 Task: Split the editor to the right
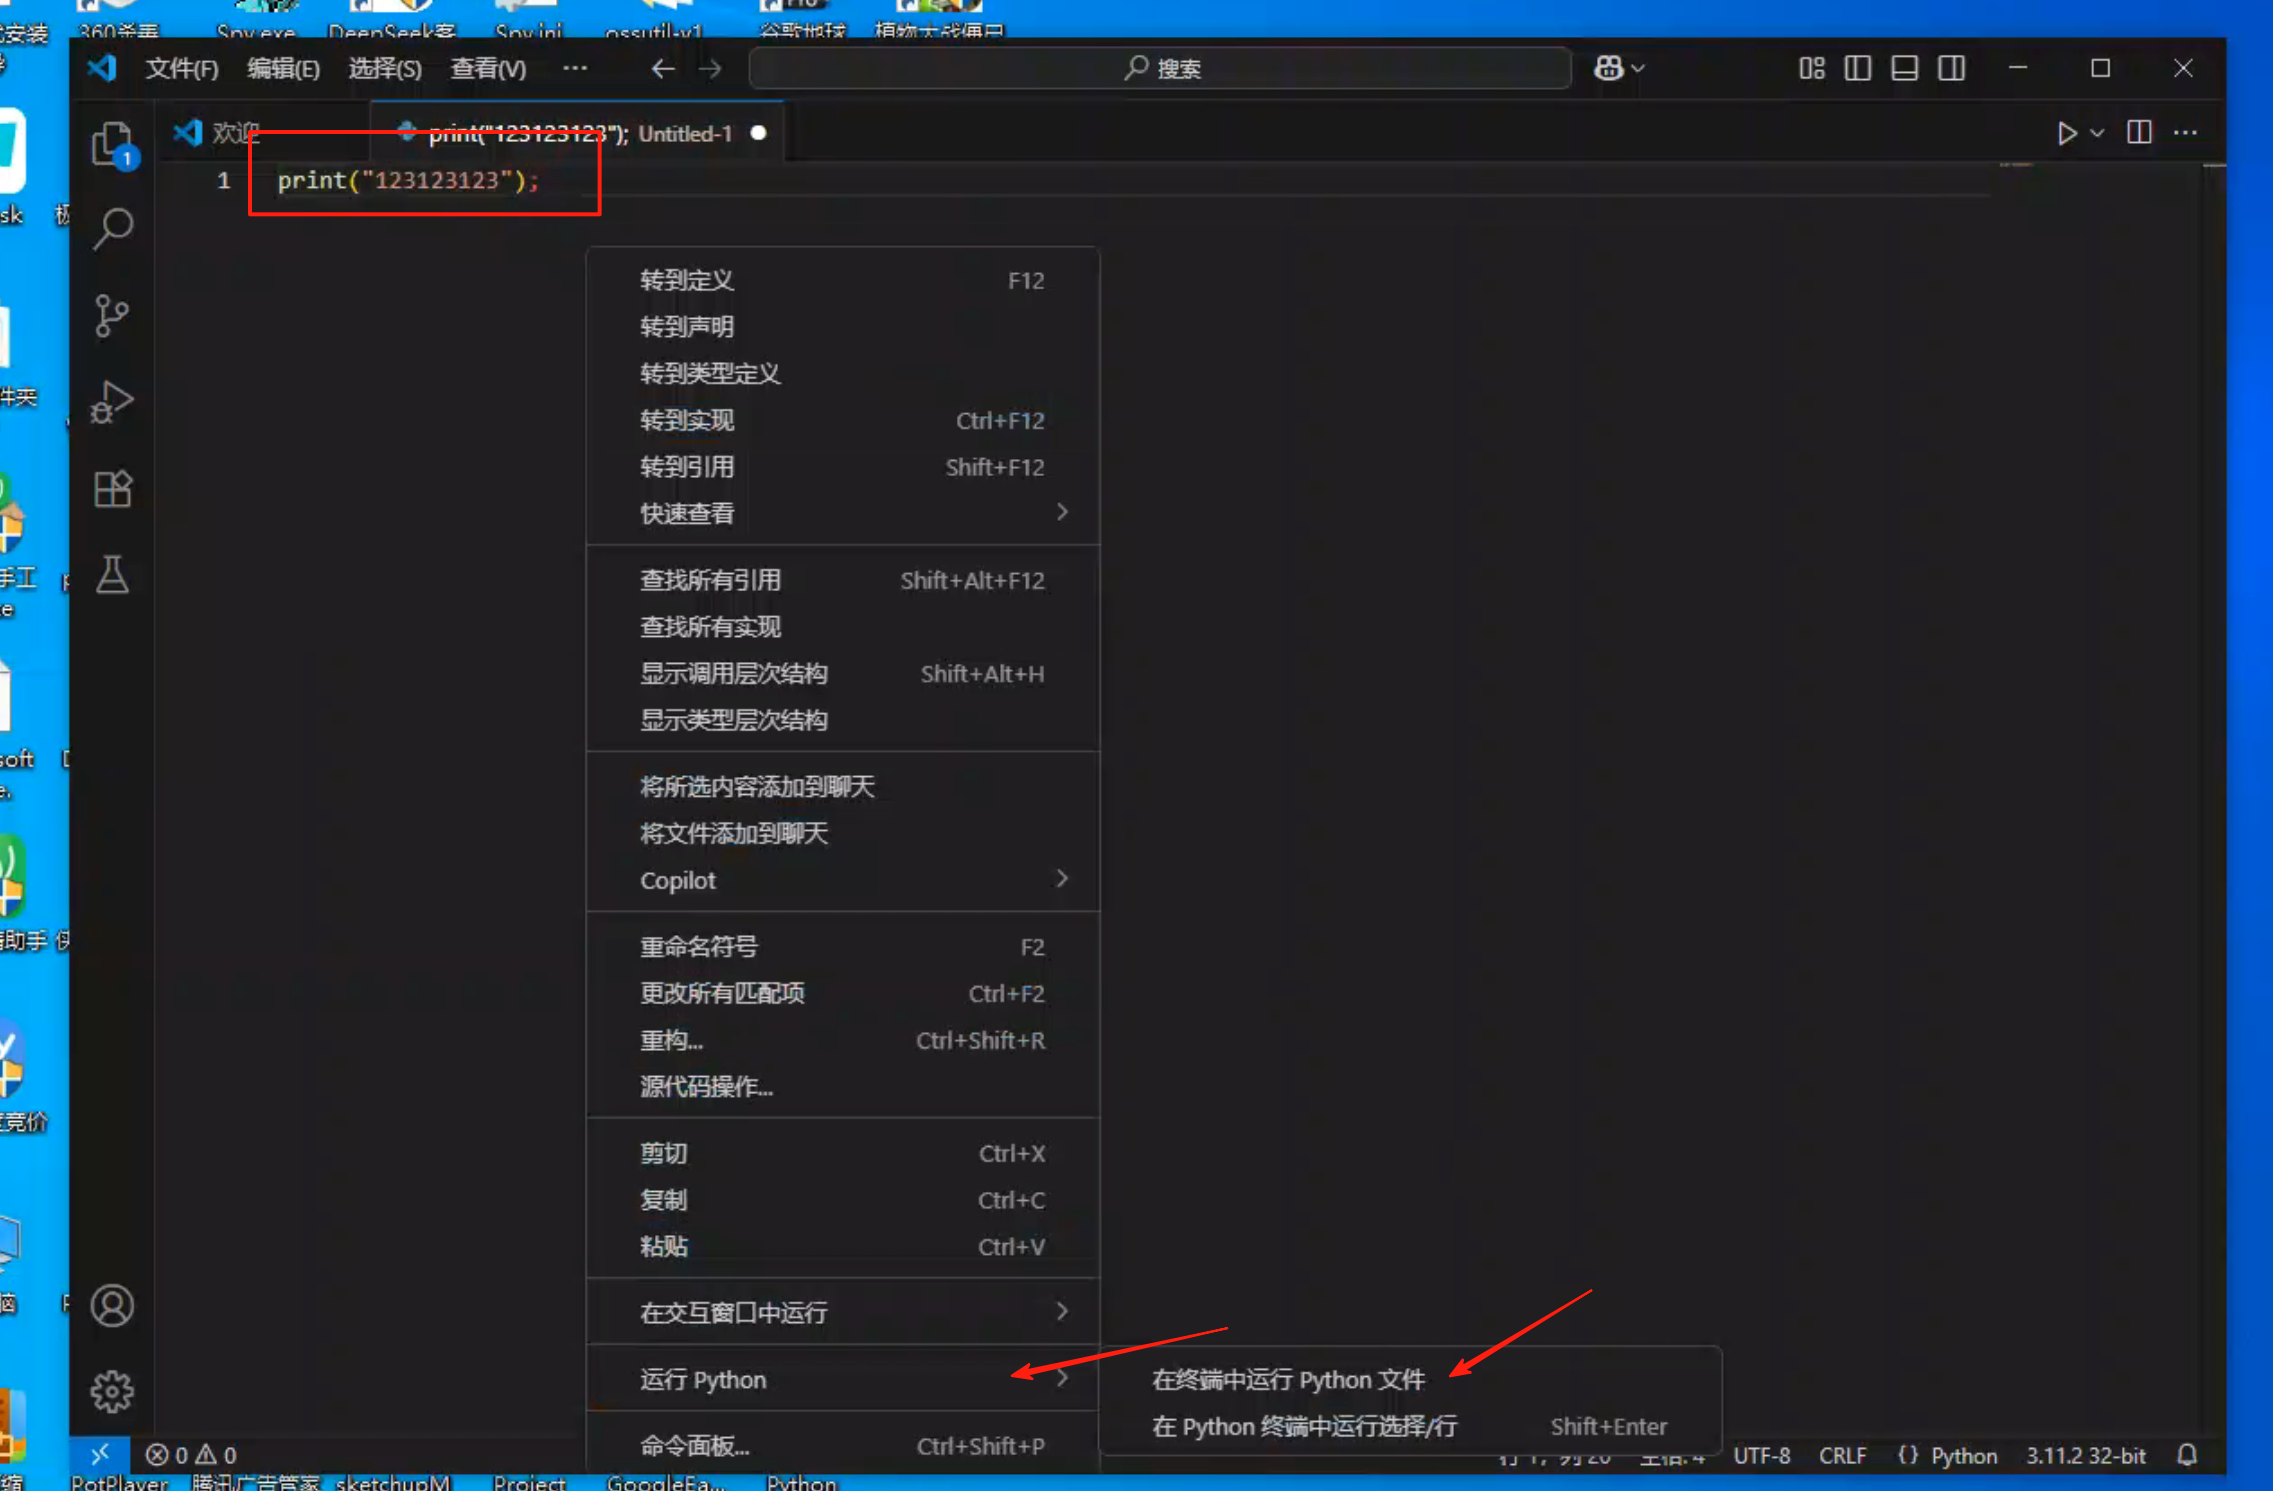(x=2139, y=132)
